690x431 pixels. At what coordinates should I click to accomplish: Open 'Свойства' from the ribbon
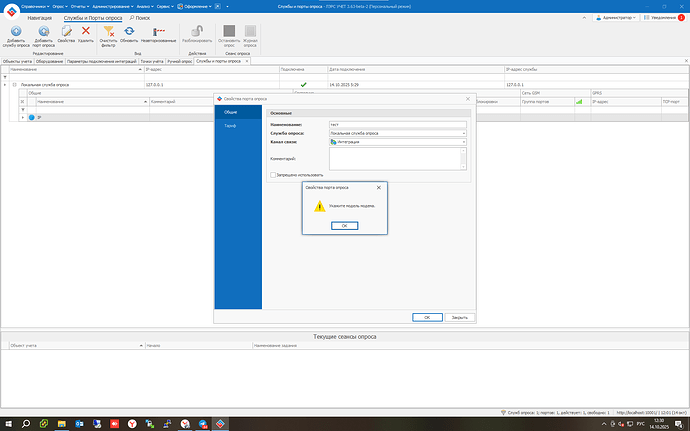tap(66, 32)
